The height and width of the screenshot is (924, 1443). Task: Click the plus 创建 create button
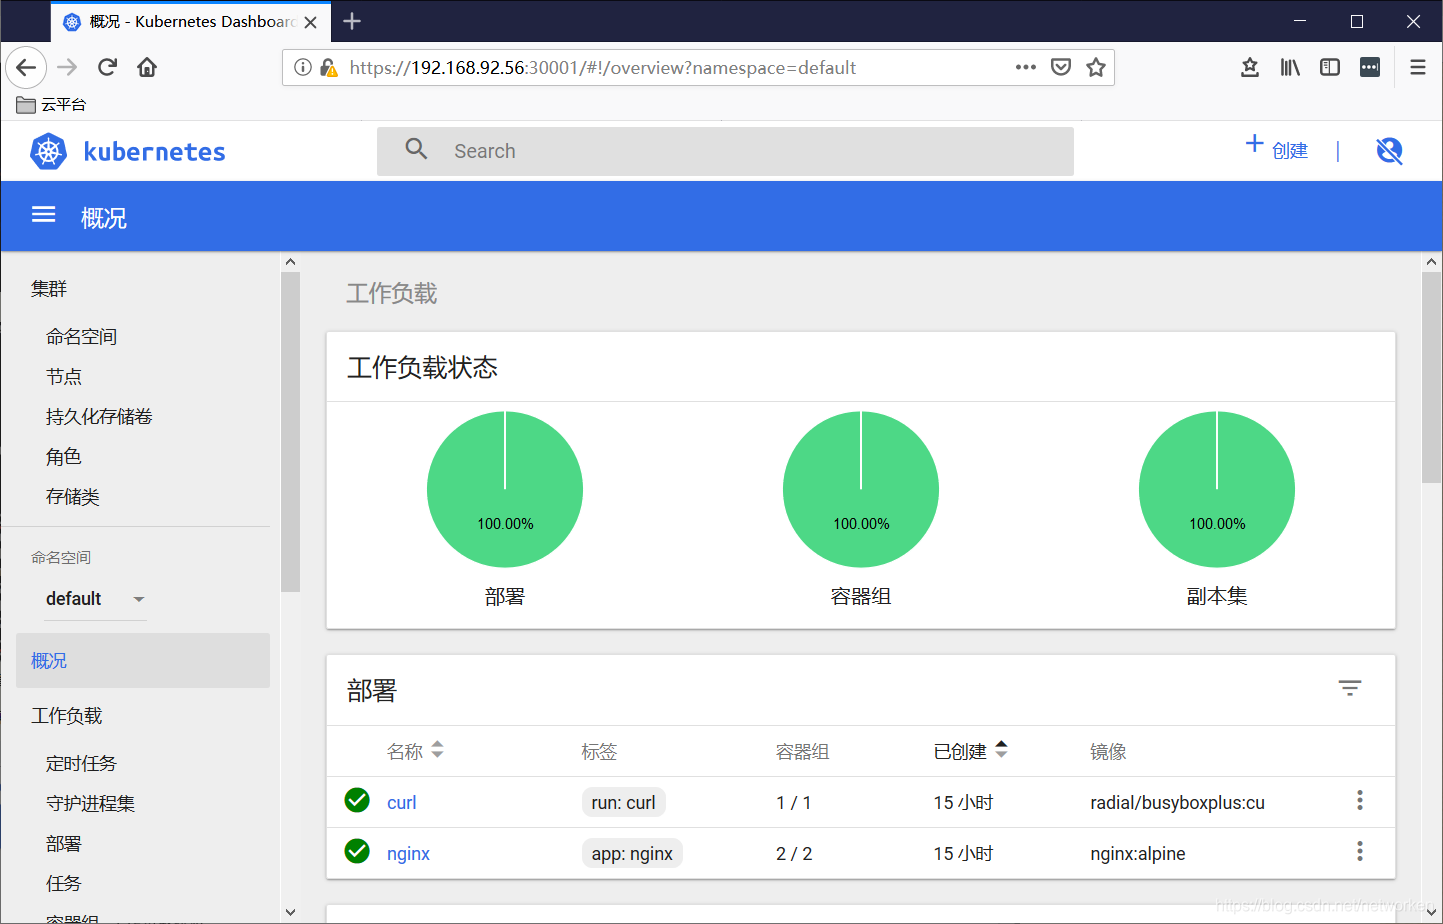(1277, 148)
